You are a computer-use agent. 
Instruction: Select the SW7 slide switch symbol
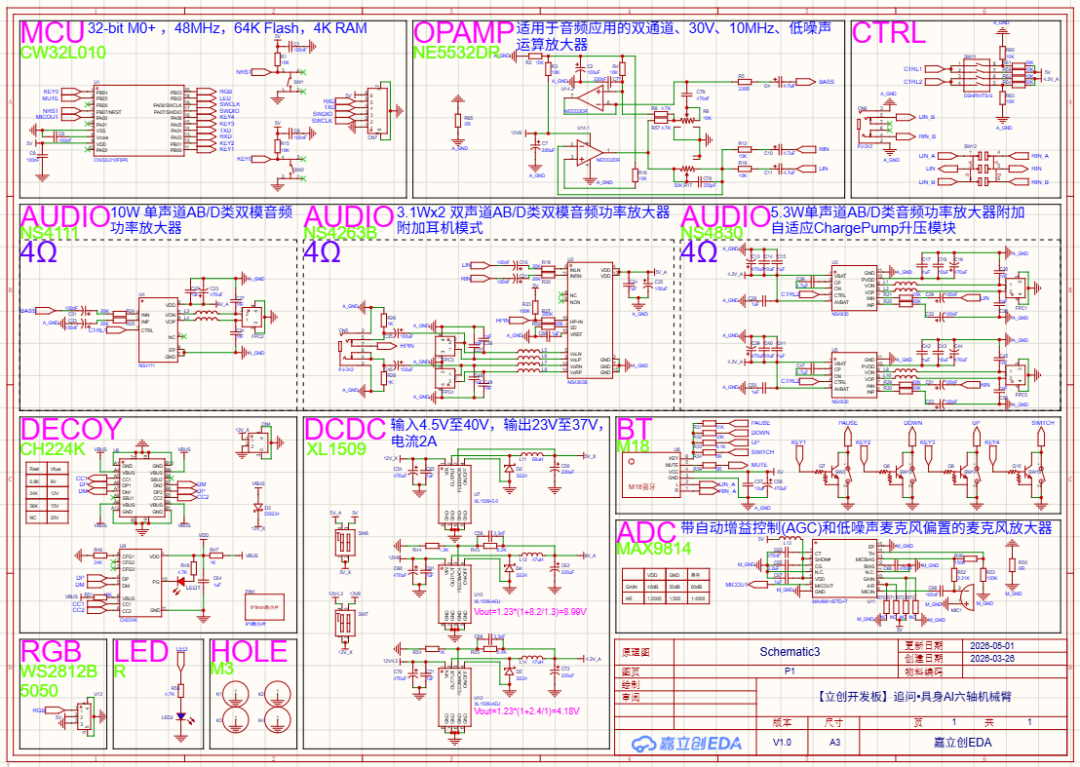point(344,624)
